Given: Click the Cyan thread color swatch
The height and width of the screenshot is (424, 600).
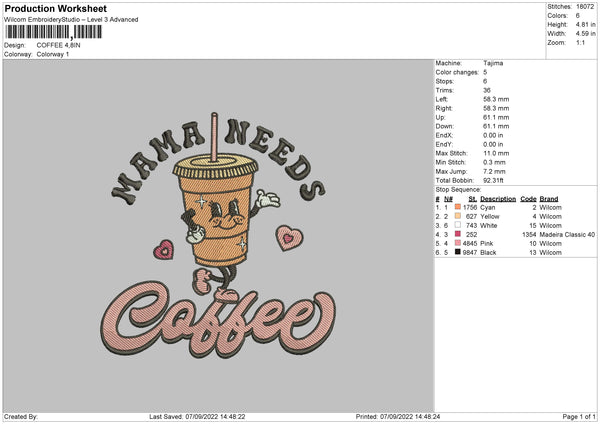Looking at the screenshot, I should point(458,207).
